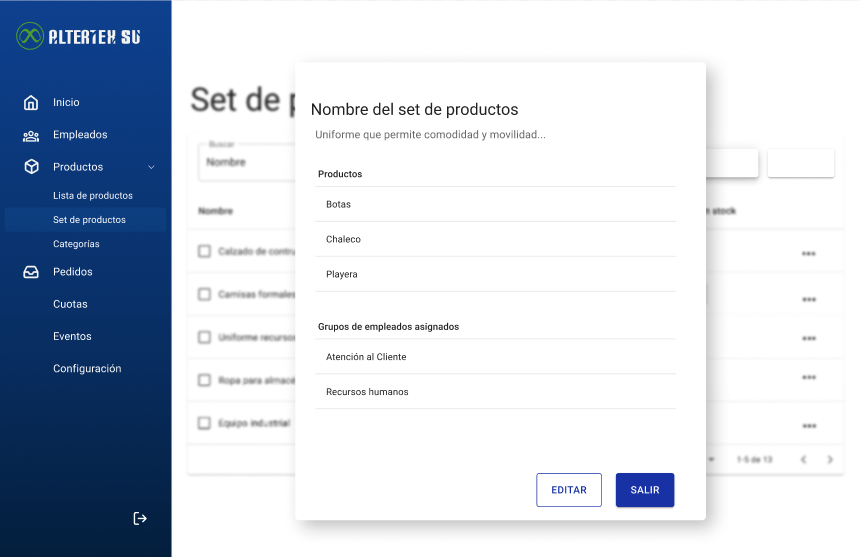Click Grupos de empleados asignados heading
860x557 pixels.
point(388,327)
